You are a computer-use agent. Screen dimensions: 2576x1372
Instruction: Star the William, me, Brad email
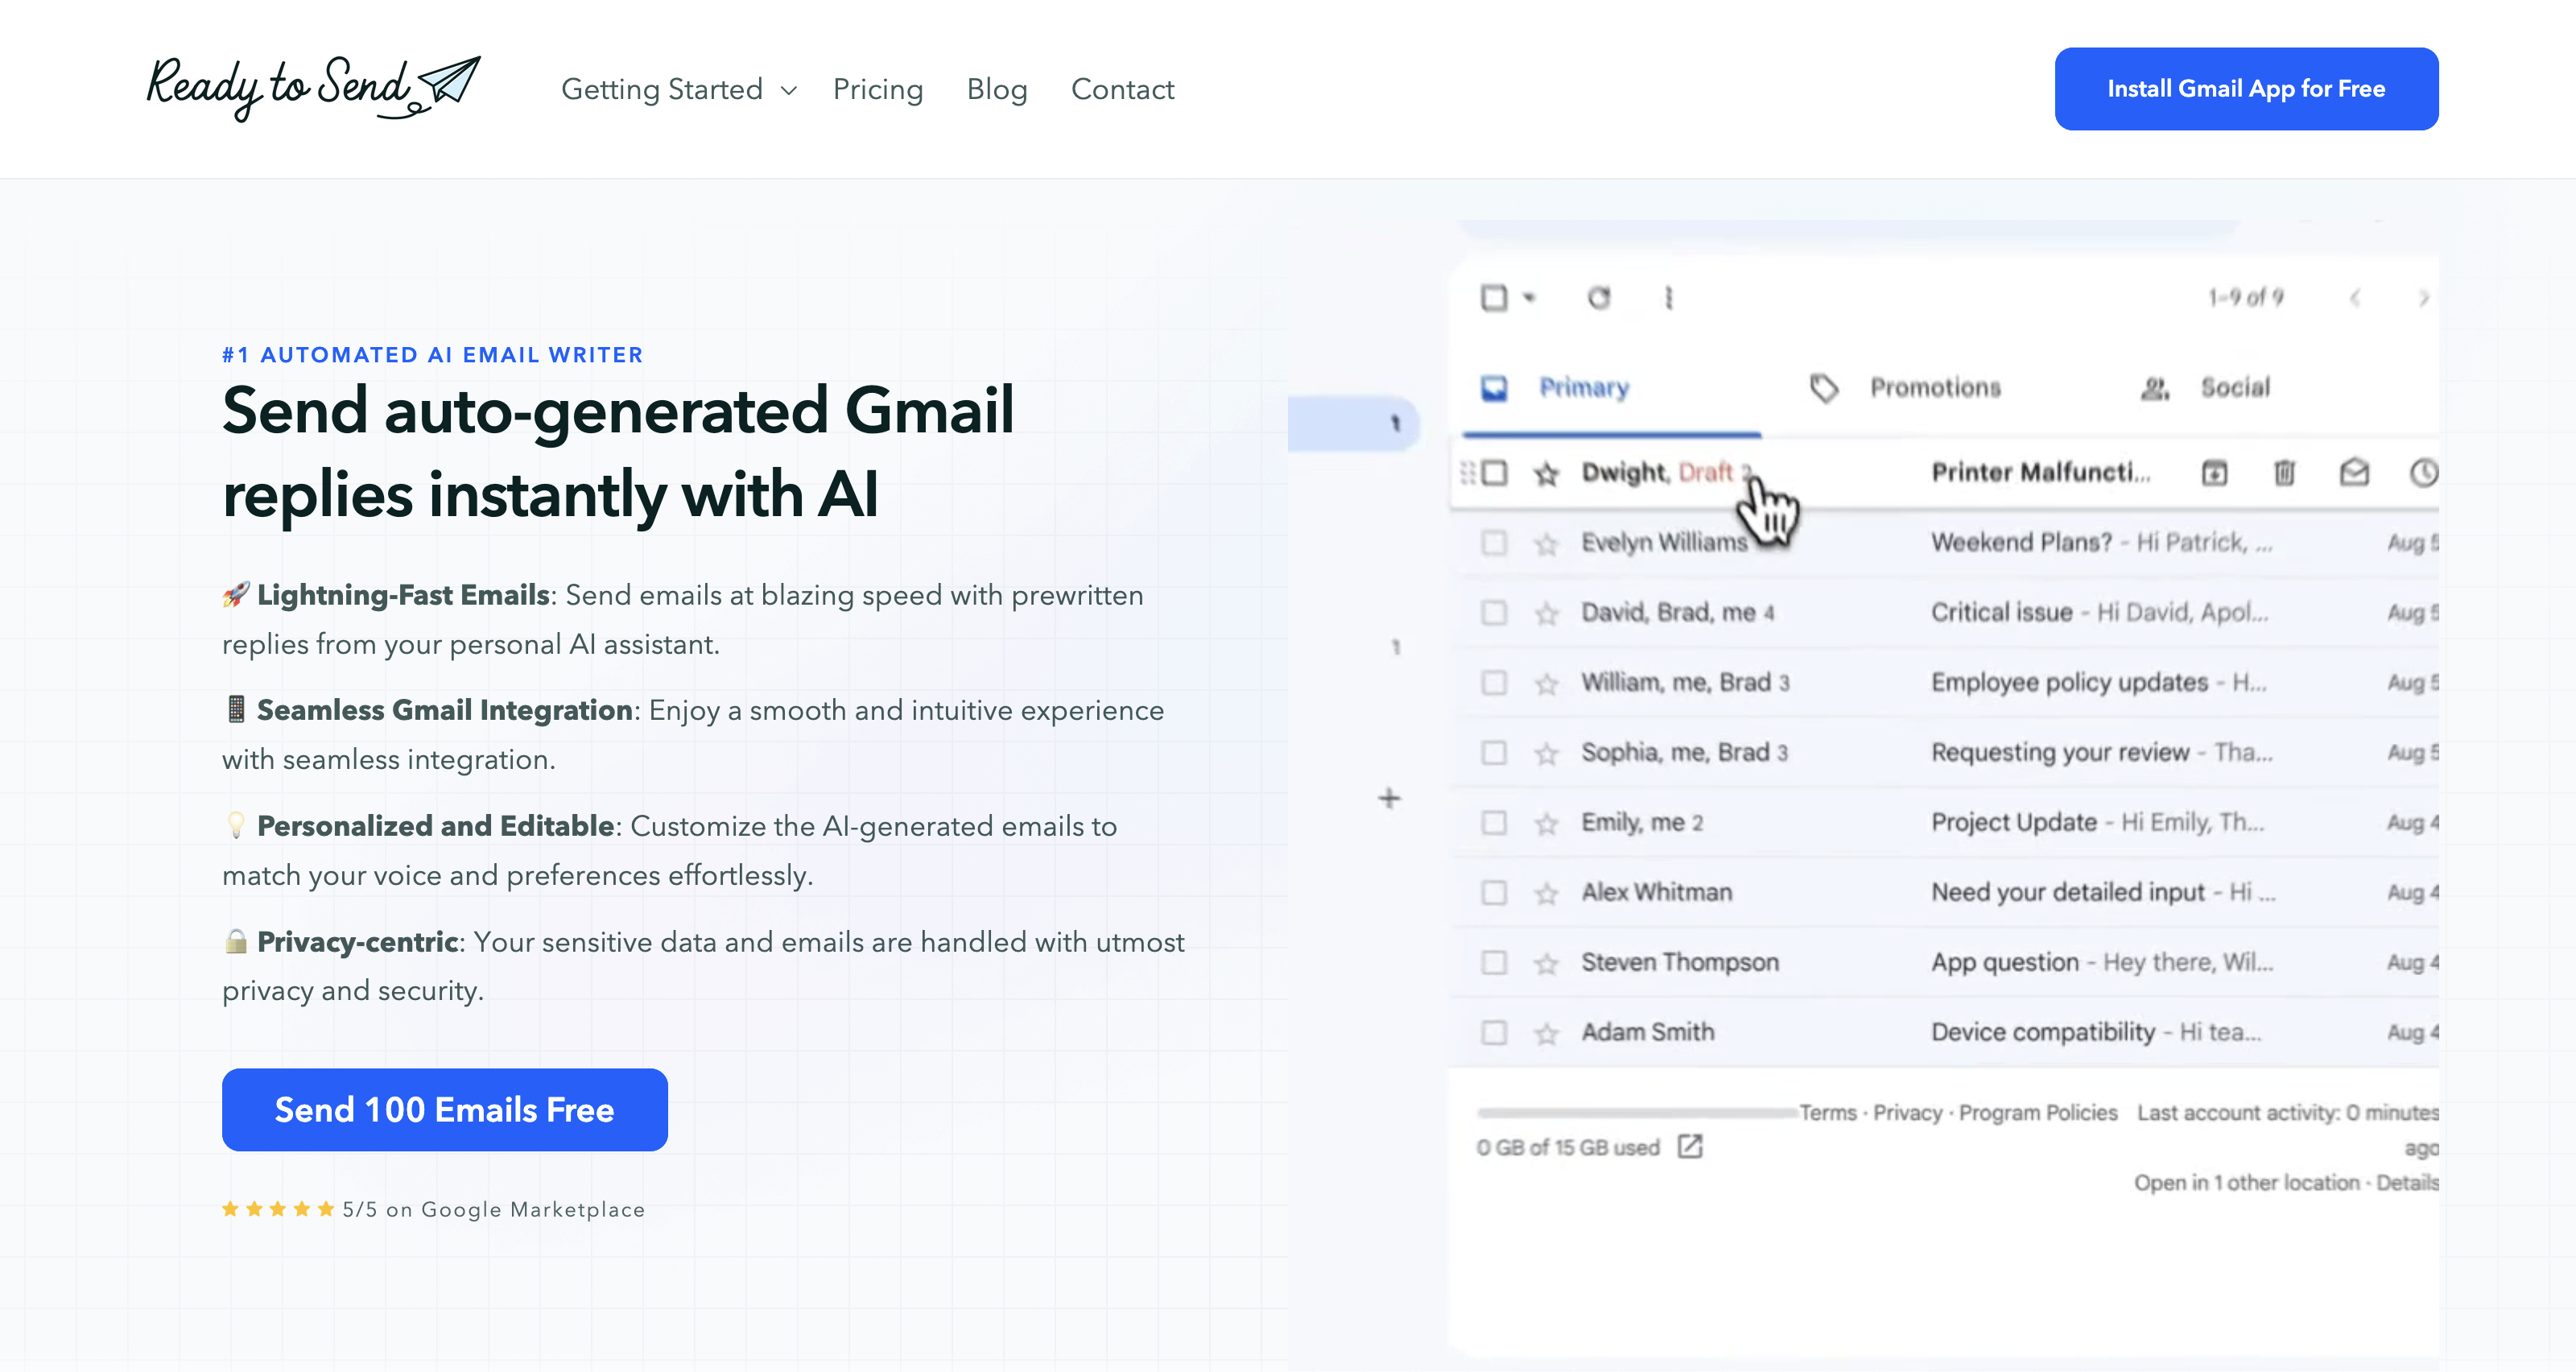[1547, 684]
